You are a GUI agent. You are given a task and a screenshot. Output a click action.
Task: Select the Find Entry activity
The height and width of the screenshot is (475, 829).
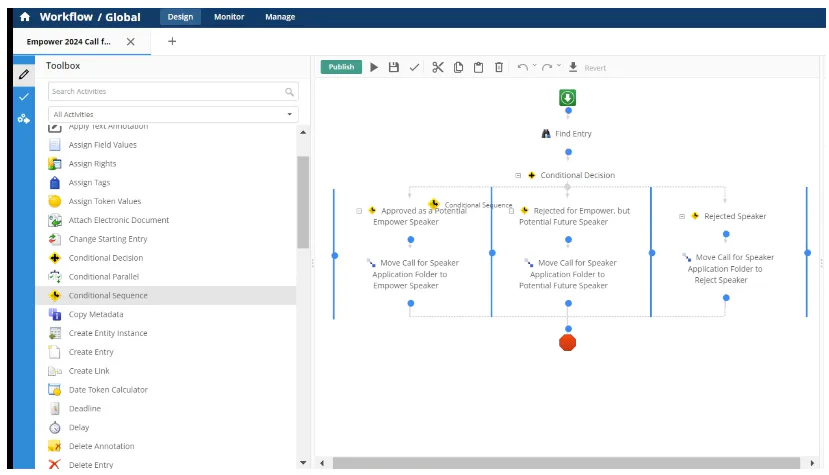click(x=566, y=134)
